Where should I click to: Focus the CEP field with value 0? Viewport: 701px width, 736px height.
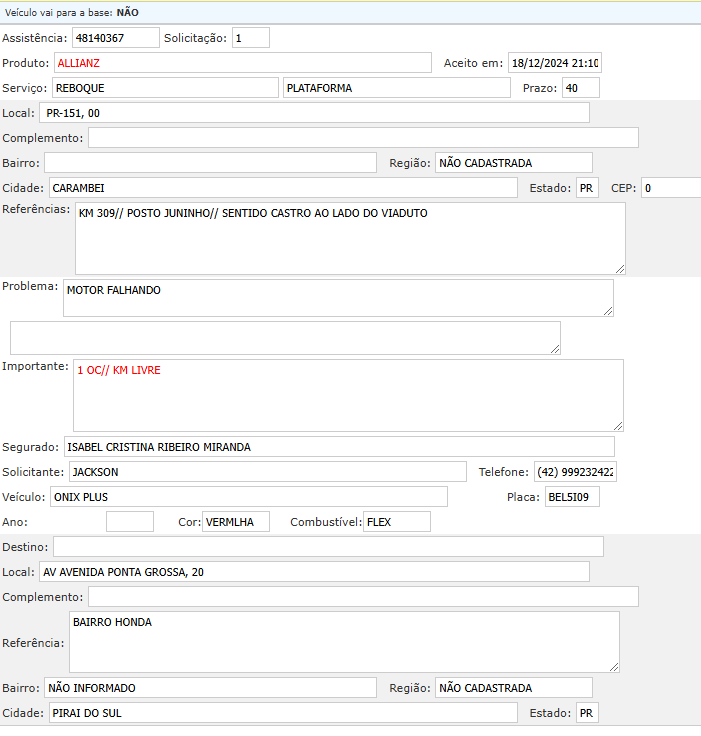tap(671, 188)
